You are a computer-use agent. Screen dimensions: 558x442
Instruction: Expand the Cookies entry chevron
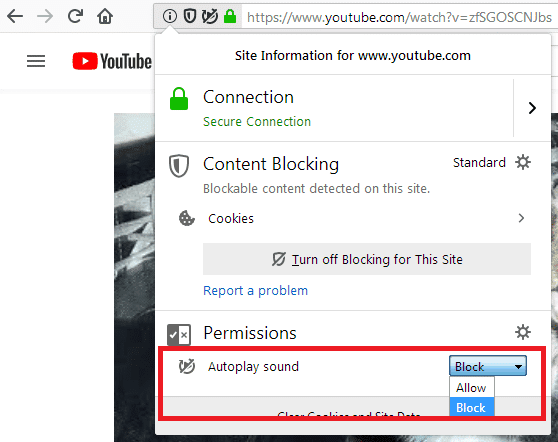tap(521, 218)
